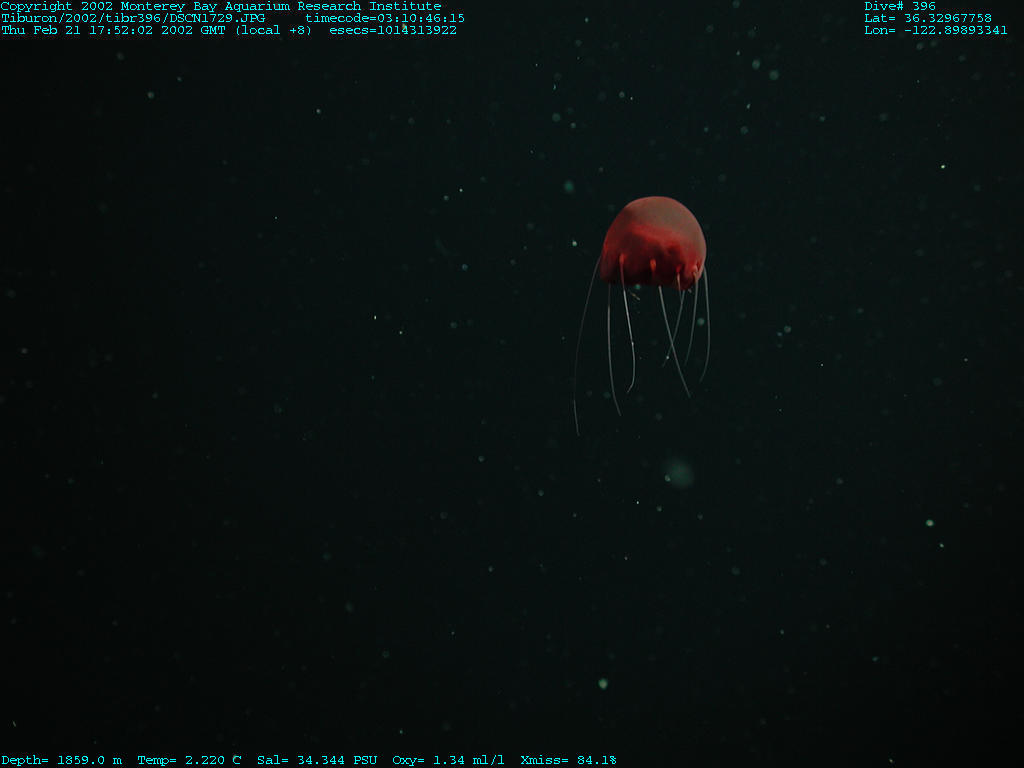Click the 'Temp= 2.220 C' reading
1024x768 pixels.
pyautogui.click(x=189, y=760)
